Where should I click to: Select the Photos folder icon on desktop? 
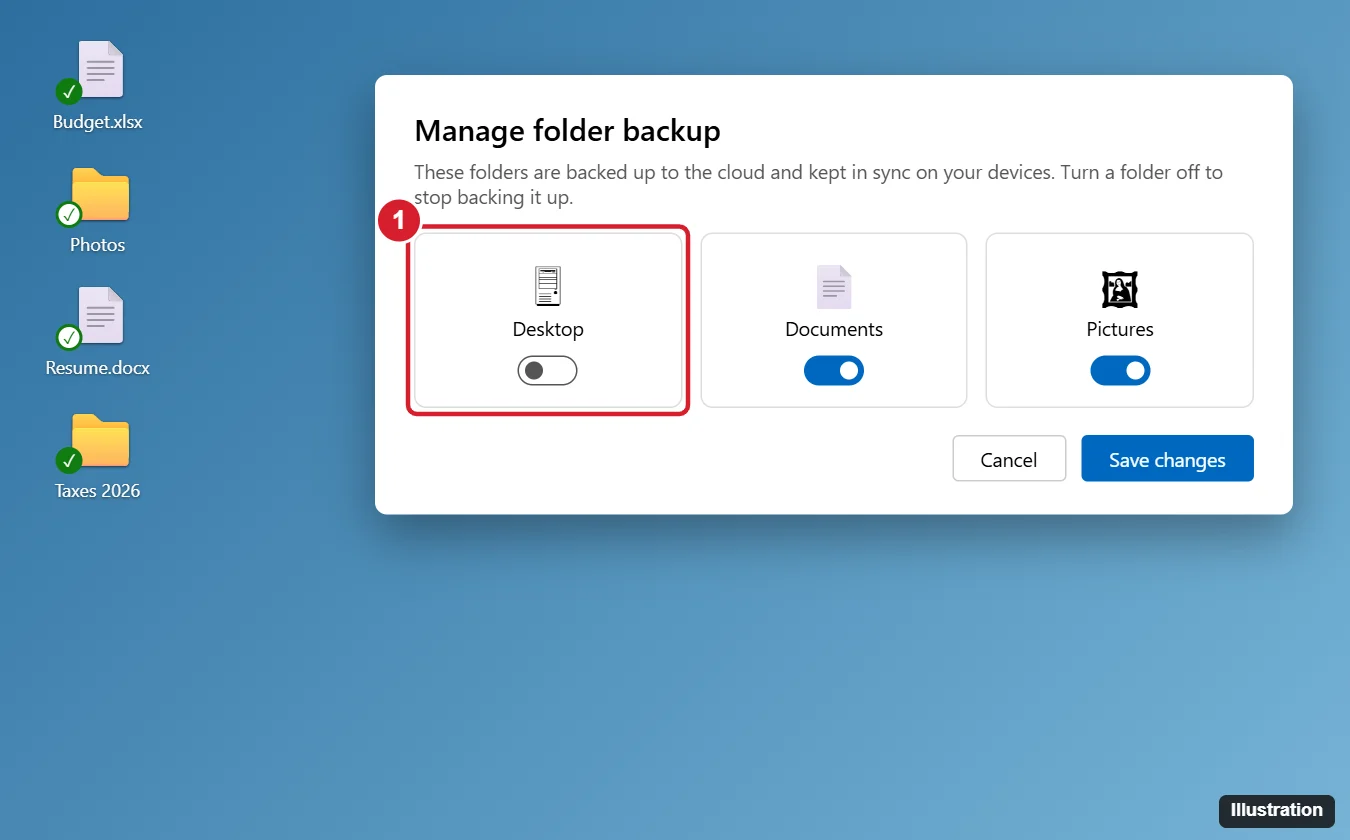click(x=101, y=194)
